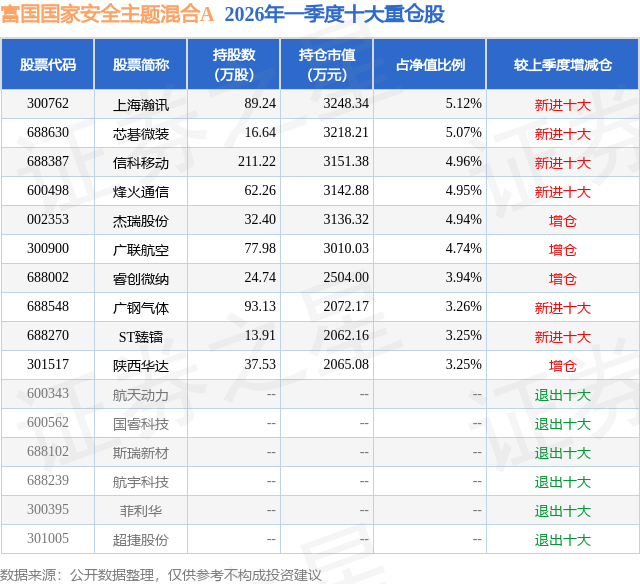
Task: Click stock name 烽火通信
Action: pyautogui.click(x=141, y=192)
